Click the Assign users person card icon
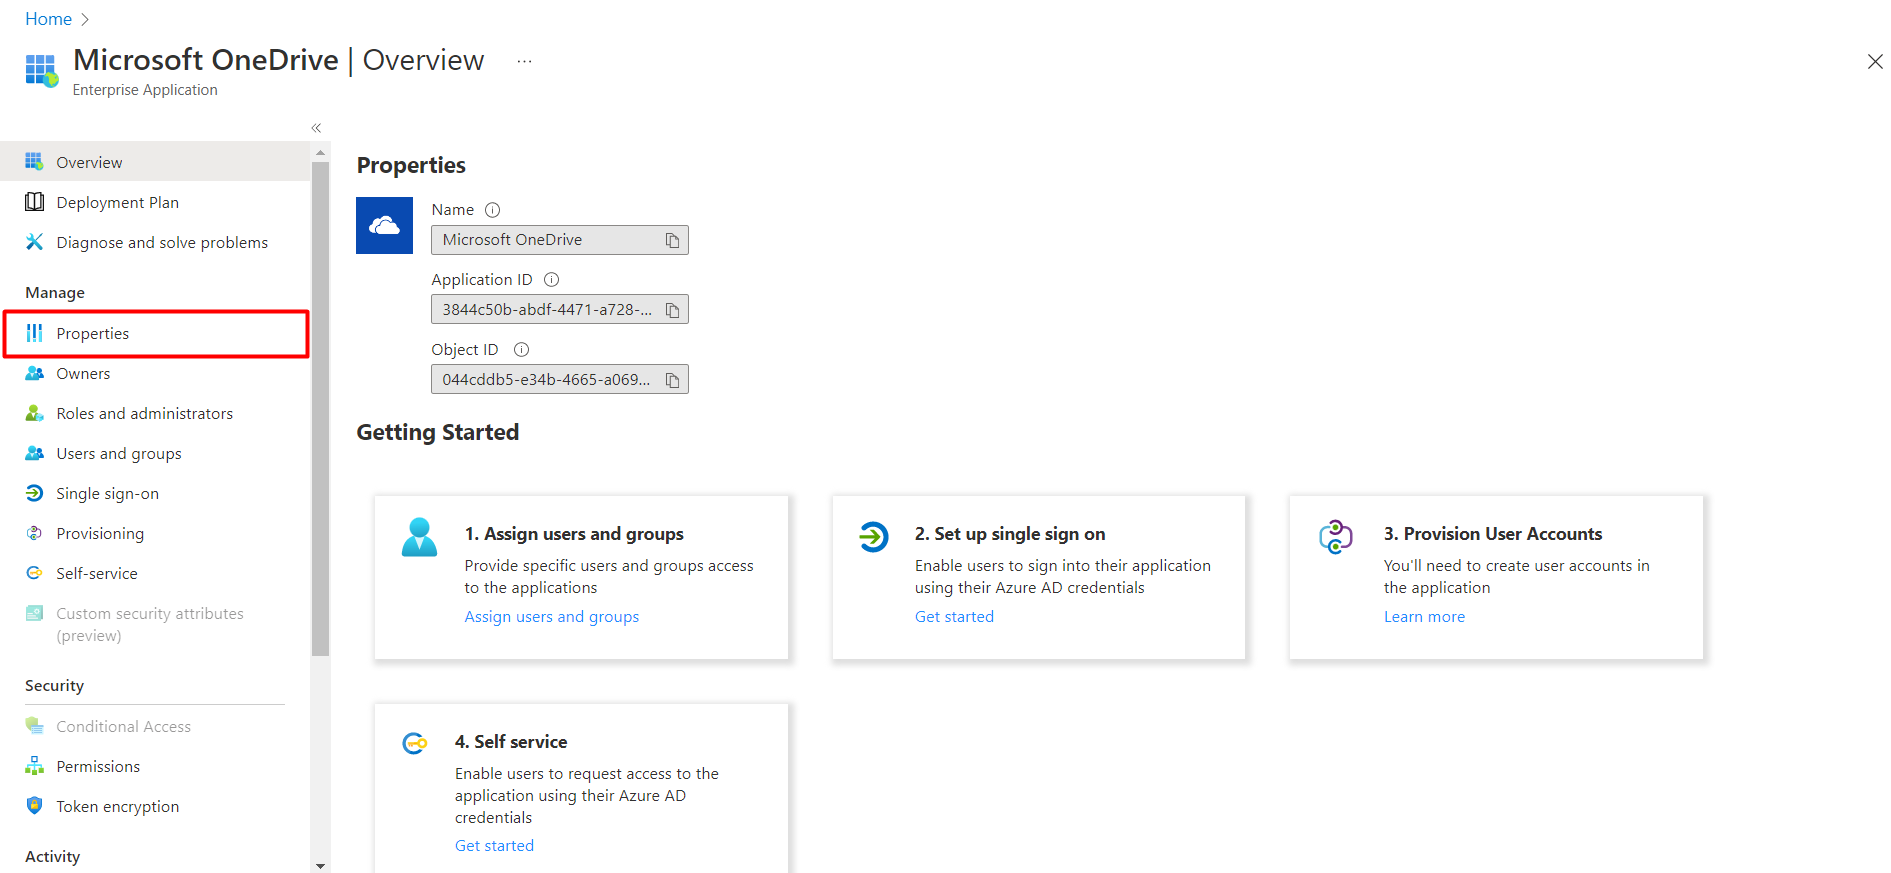The width and height of the screenshot is (1891, 873). tap(419, 537)
